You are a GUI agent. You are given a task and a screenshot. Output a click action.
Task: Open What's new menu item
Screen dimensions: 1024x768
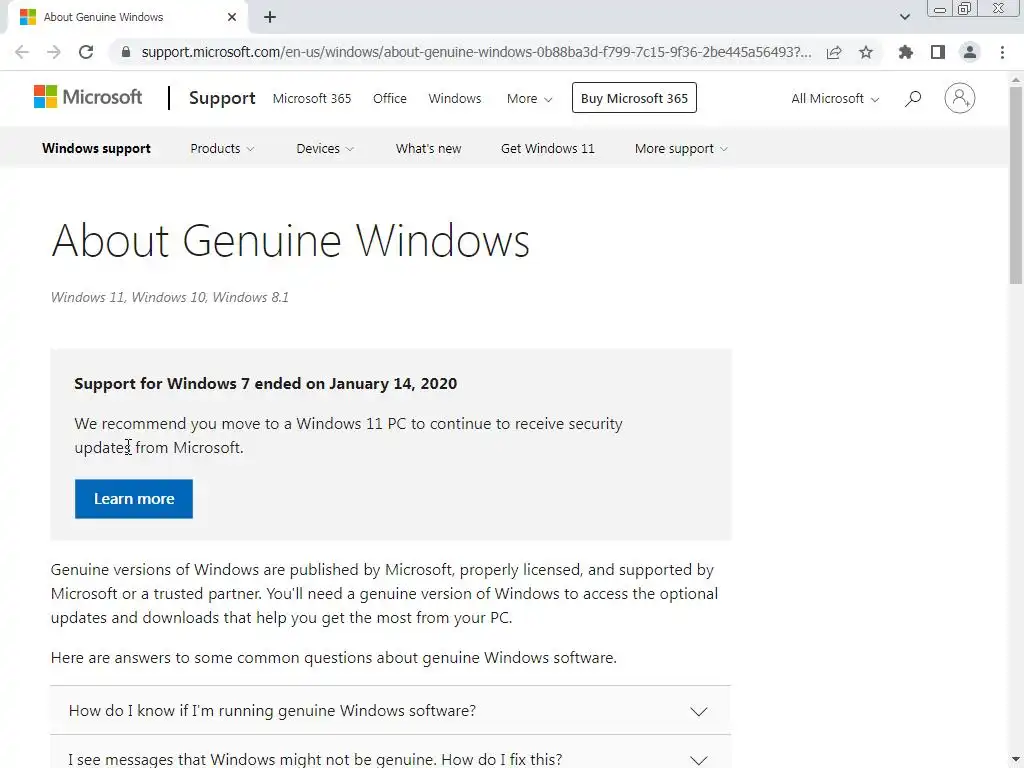tap(428, 148)
